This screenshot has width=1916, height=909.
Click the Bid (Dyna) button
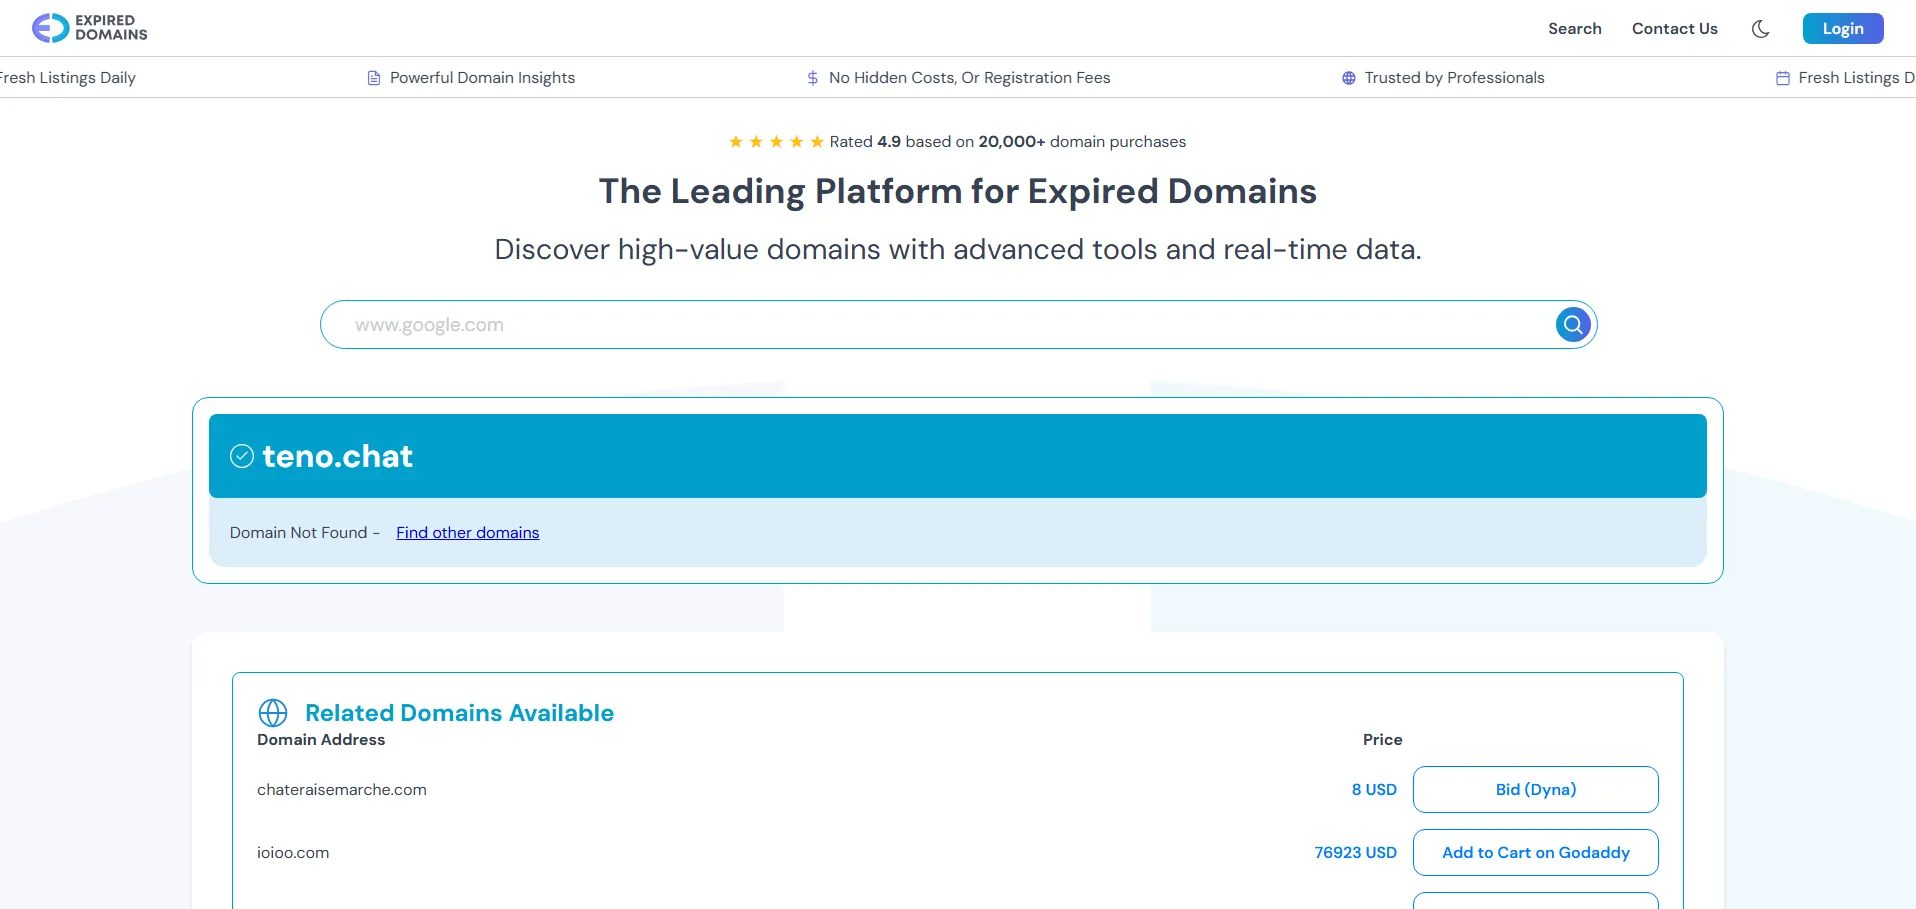point(1535,790)
